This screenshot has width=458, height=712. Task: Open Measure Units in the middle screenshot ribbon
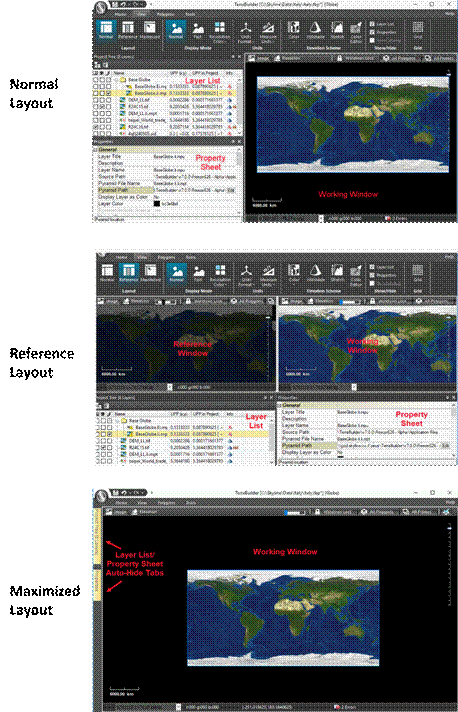coord(268,275)
